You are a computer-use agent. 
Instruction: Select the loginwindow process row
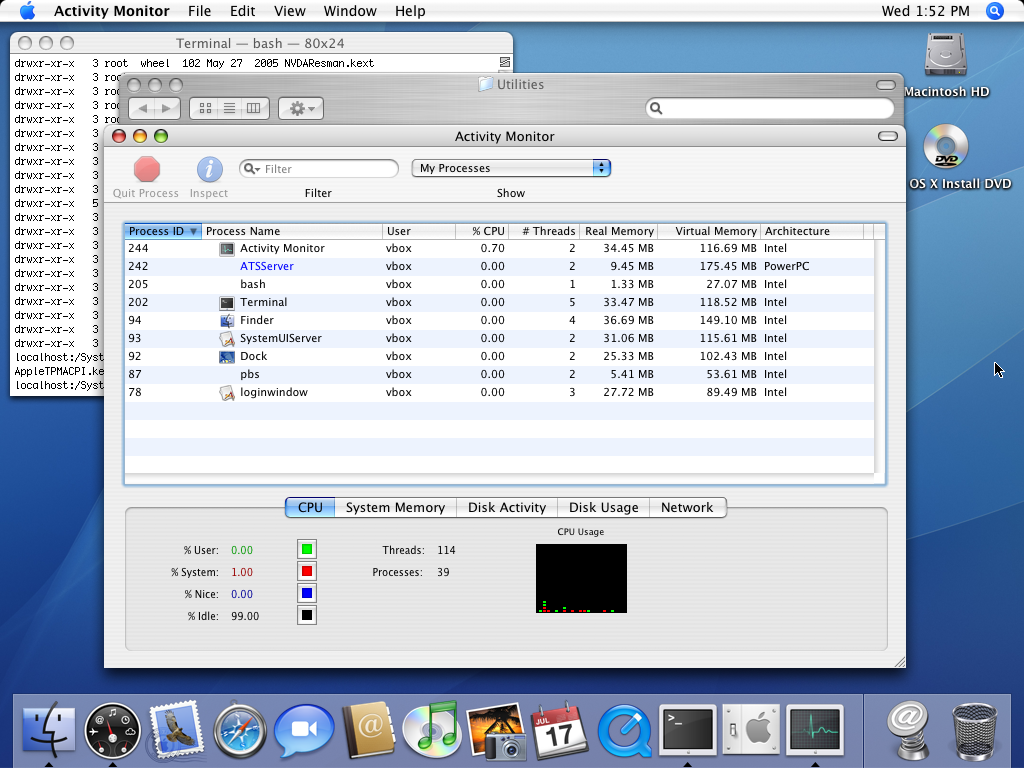point(500,392)
